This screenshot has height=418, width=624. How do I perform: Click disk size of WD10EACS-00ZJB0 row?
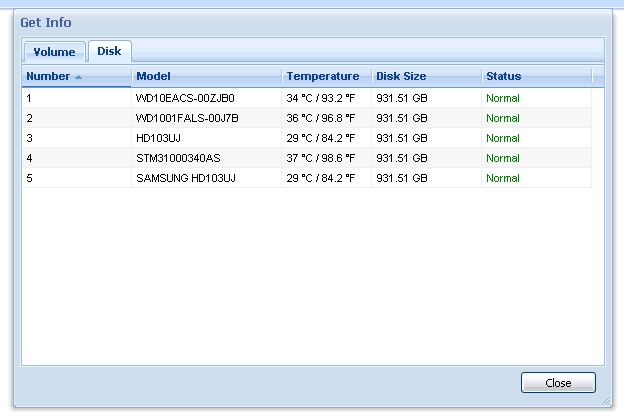[x=402, y=98]
